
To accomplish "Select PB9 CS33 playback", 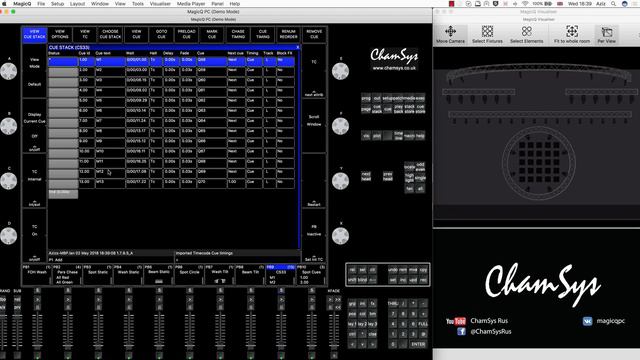I will tap(280, 275).
